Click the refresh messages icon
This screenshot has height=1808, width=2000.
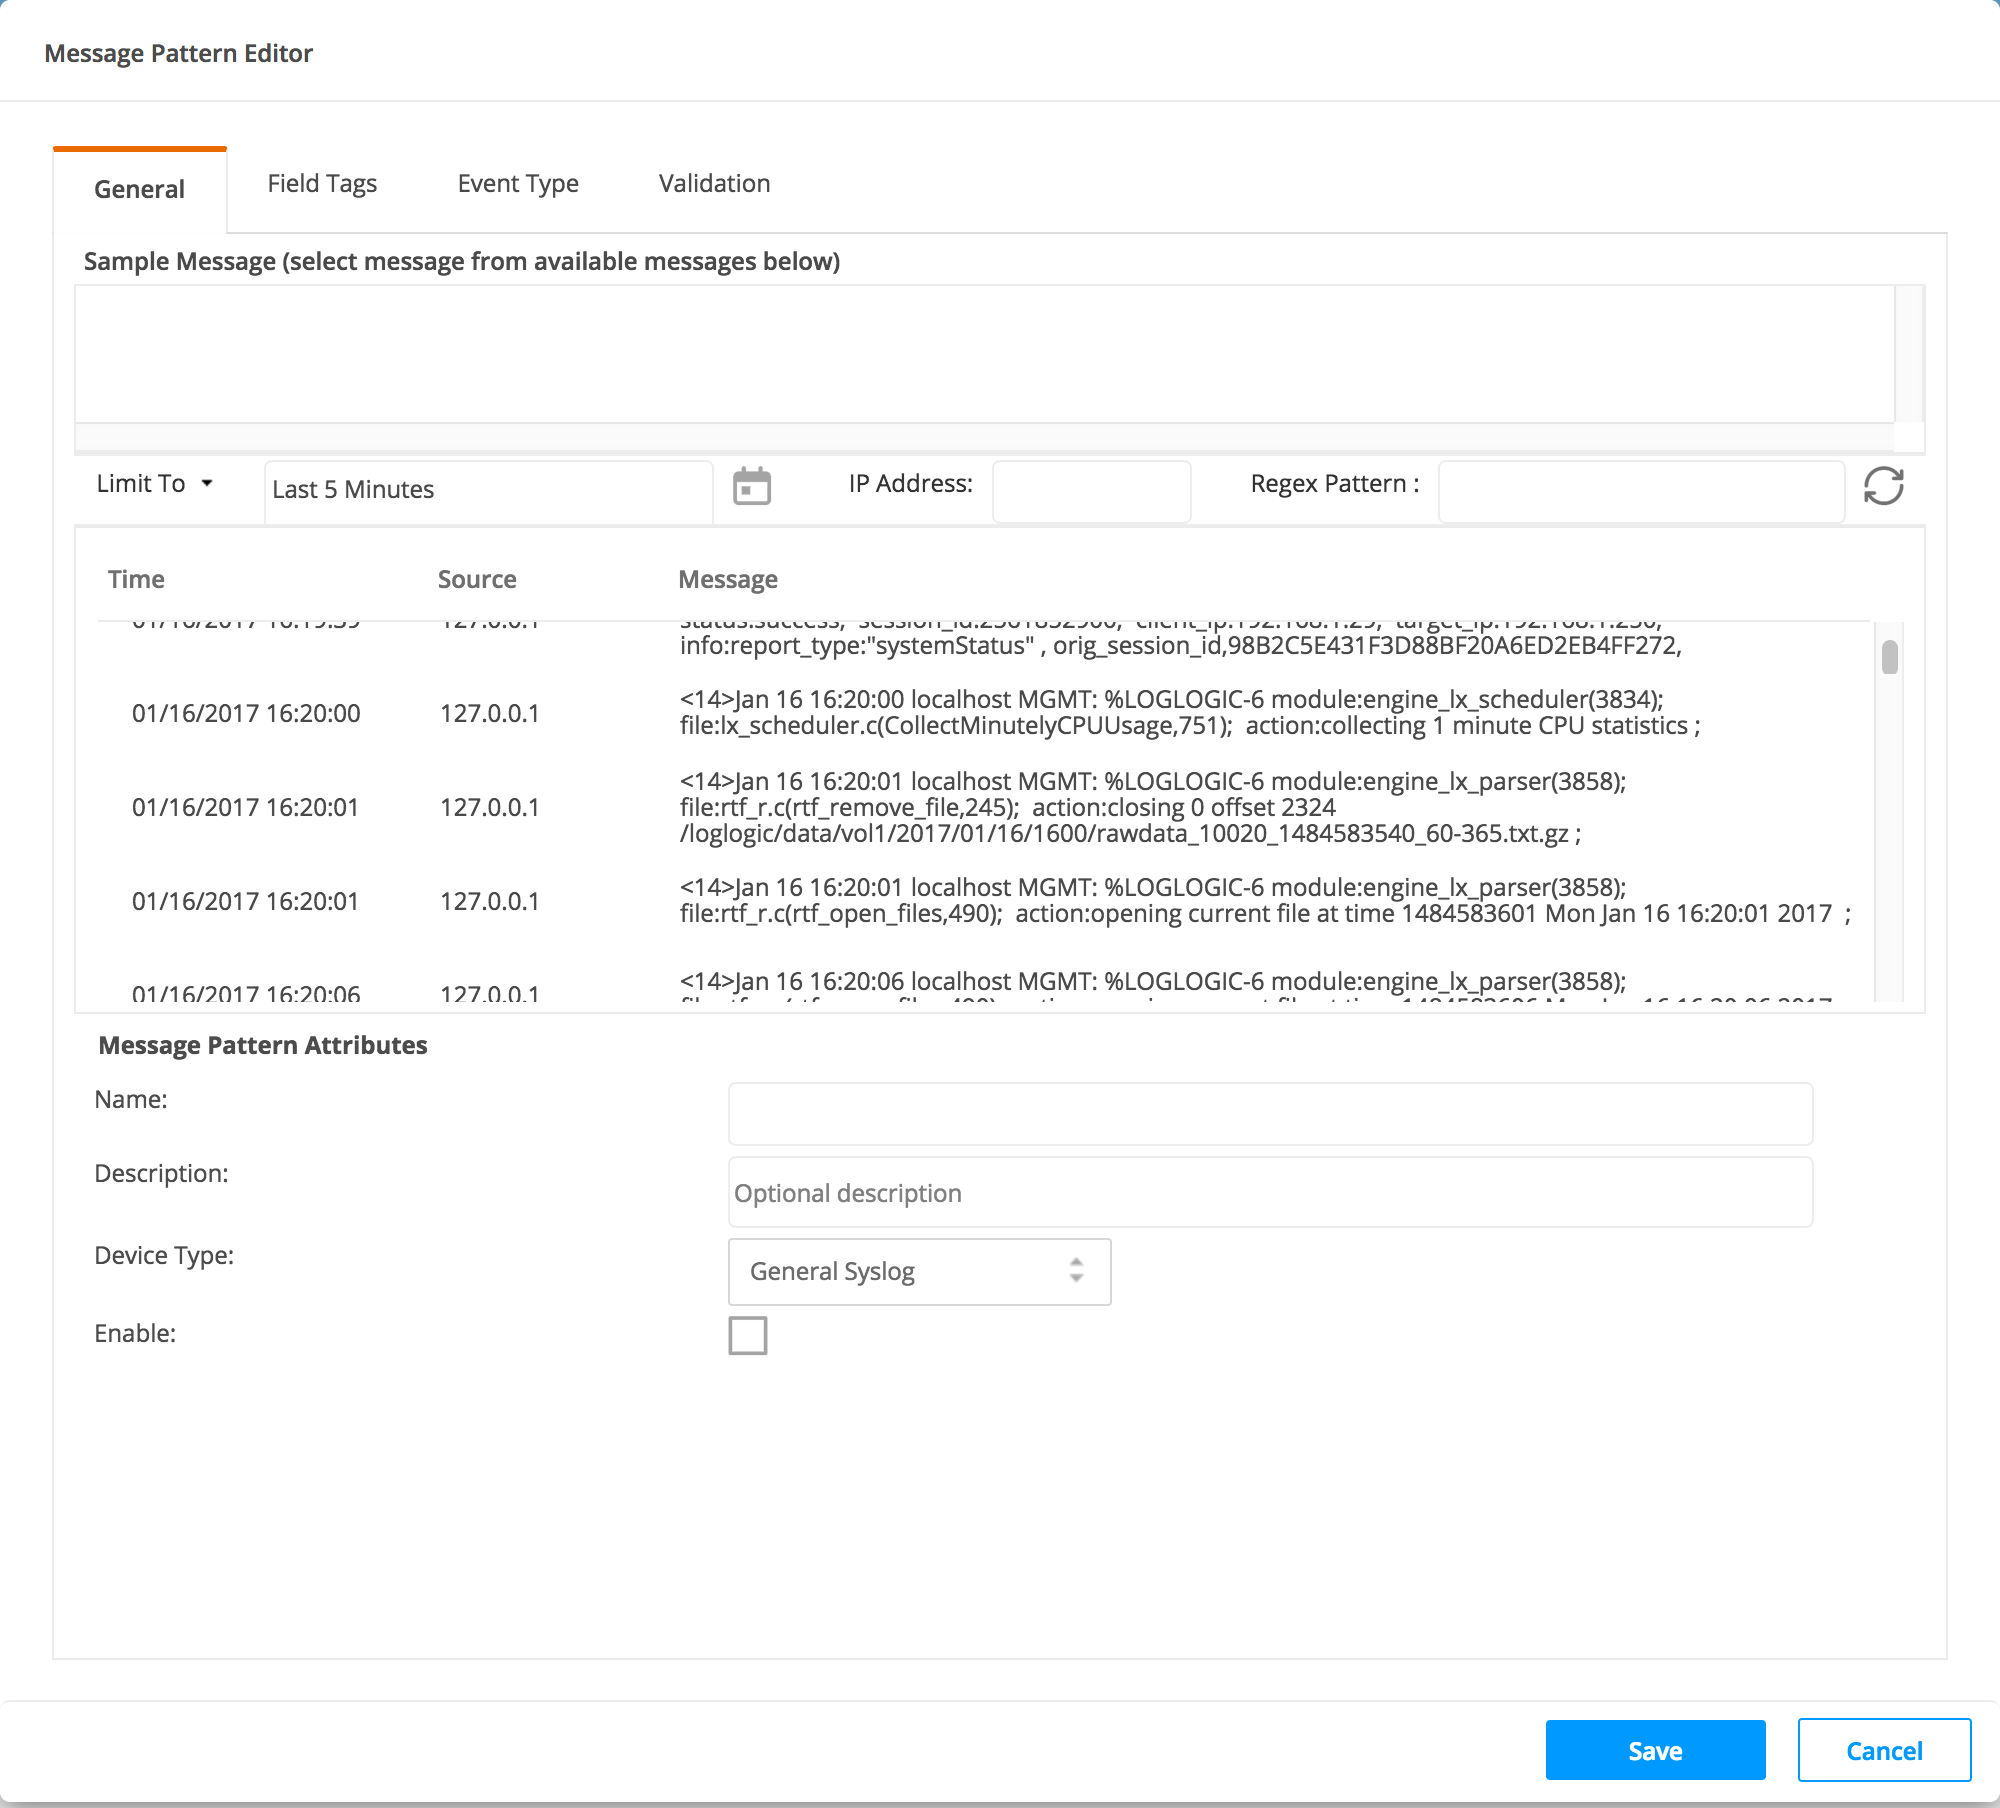(x=1883, y=487)
